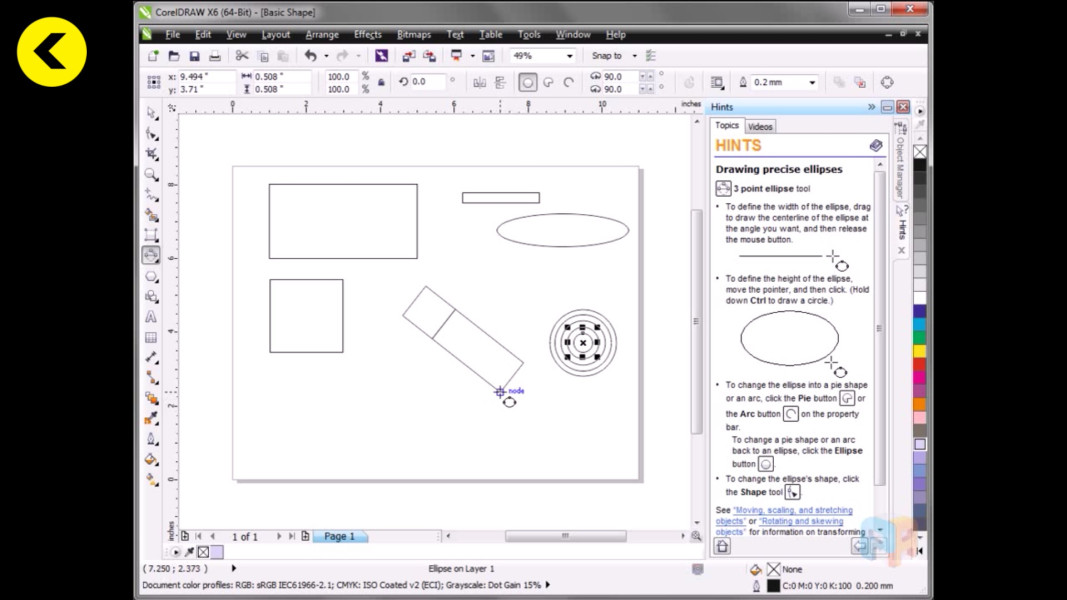This screenshot has height=600, width=1067.
Task: Open the undo history dropdown arrow
Action: (x=326, y=56)
